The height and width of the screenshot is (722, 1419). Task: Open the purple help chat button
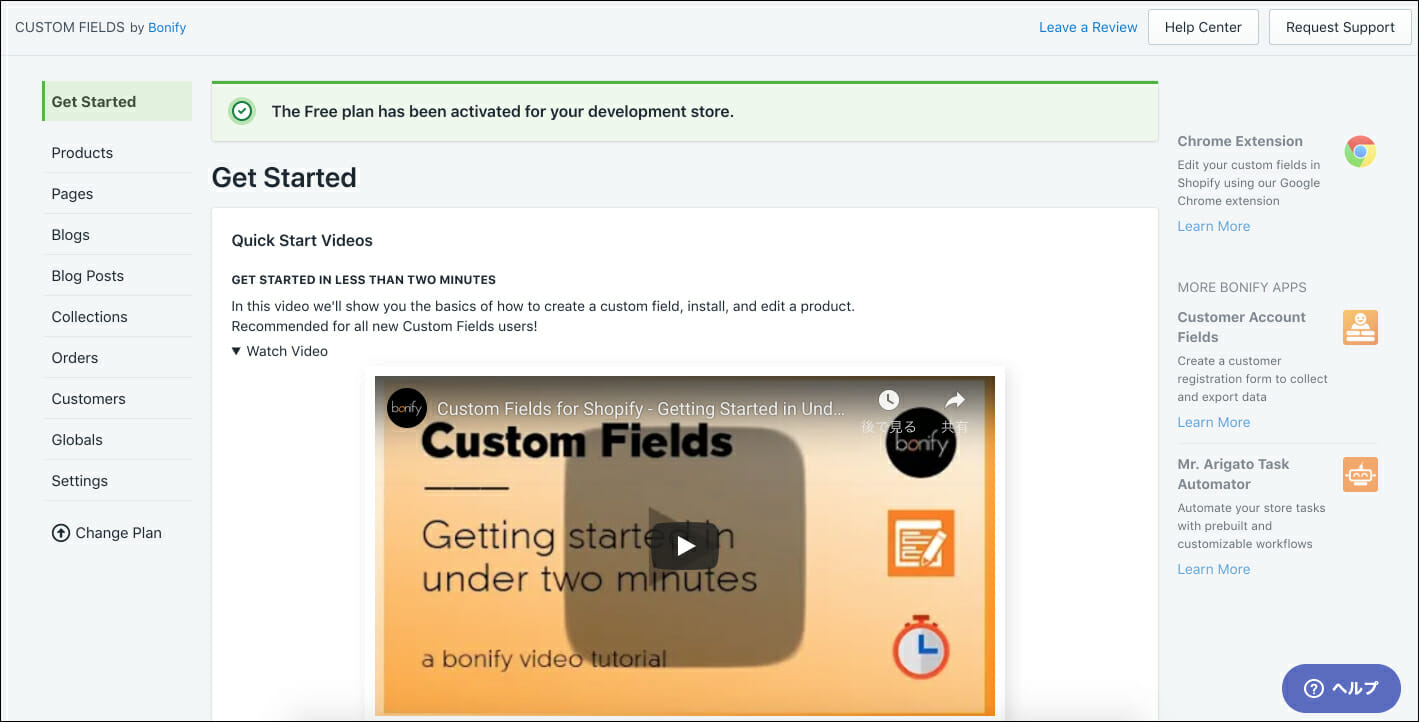1341,688
